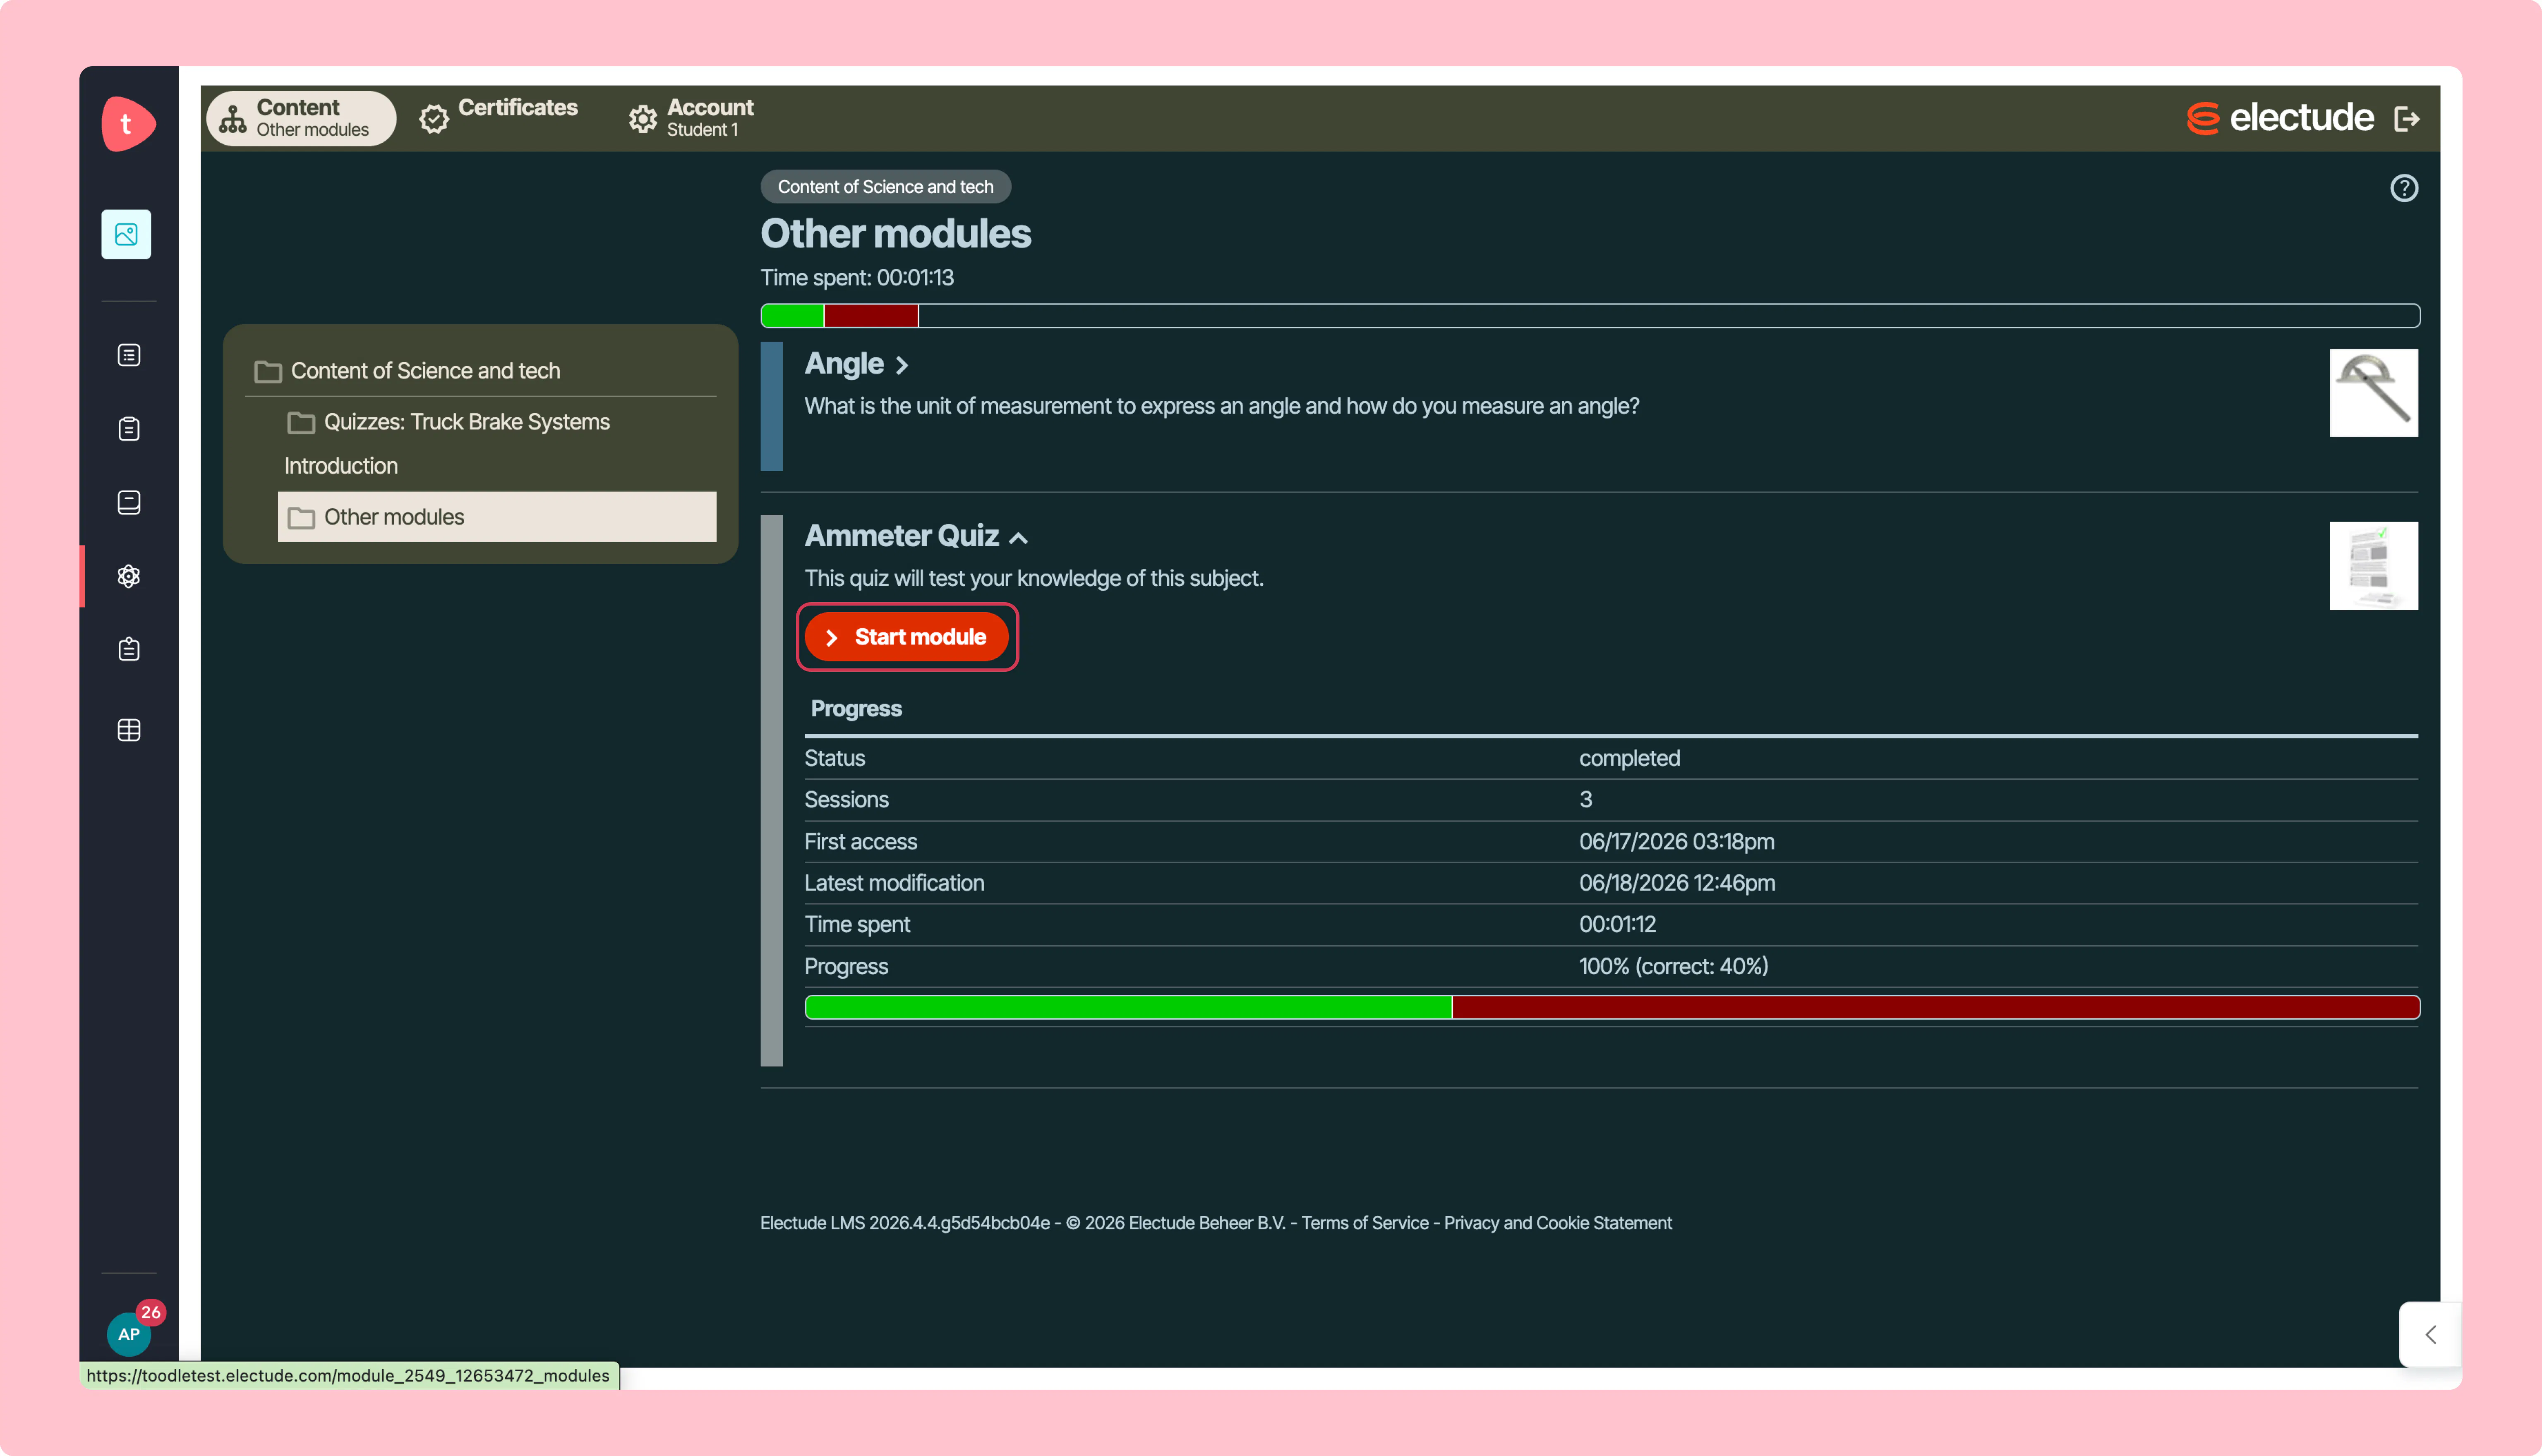Screen dimensions: 2542x1456
Task: Open Content of Science and tech tree item
Action: point(425,371)
